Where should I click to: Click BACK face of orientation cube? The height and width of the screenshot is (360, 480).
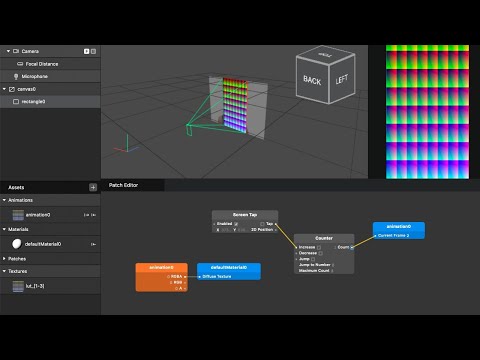[x=312, y=80]
